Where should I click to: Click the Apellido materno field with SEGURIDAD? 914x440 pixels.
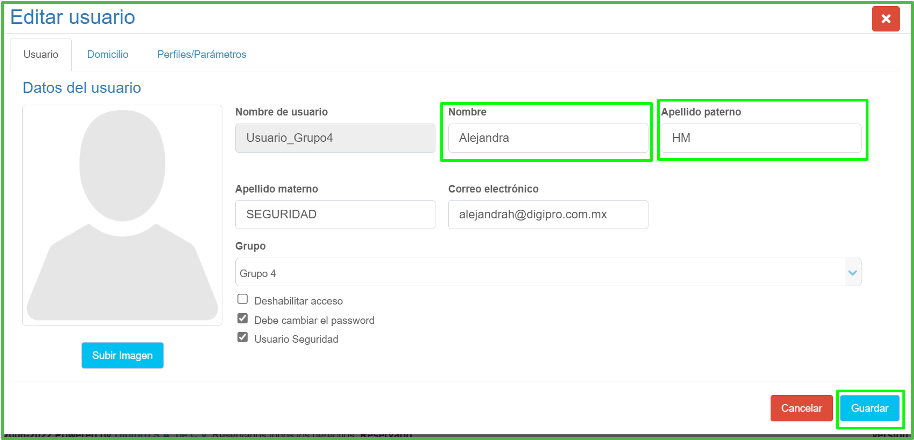pos(335,215)
